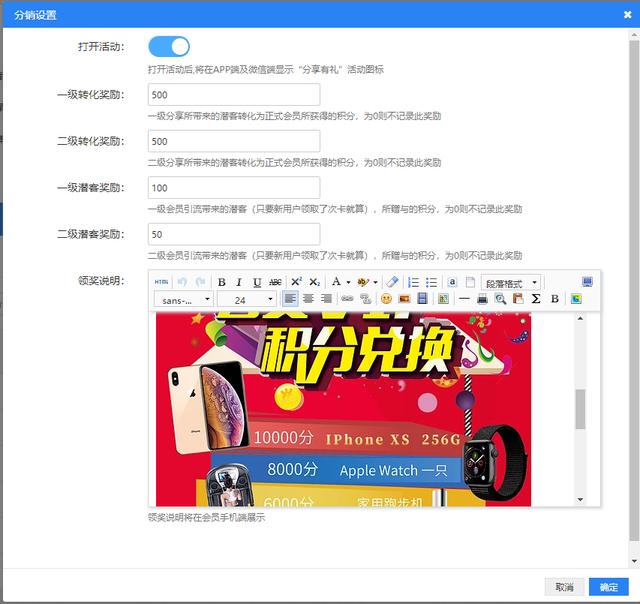This screenshot has width=640, height=604.
Task: Align text to the left
Action: [290, 299]
